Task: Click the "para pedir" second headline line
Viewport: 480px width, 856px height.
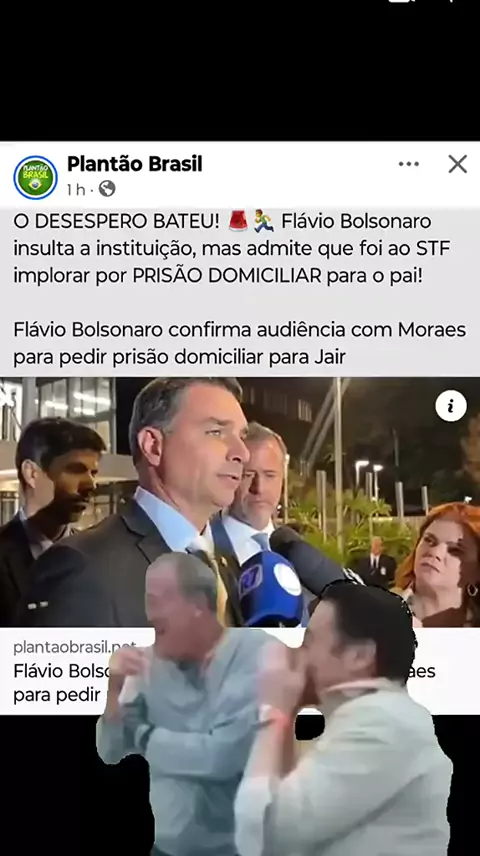Action: coord(57,695)
